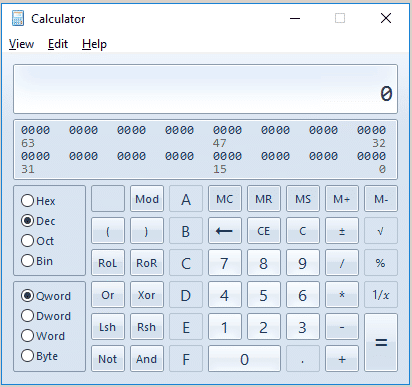Viewport: 412px width, 387px height.
Task: Click the number 6 key
Action: 303,295
